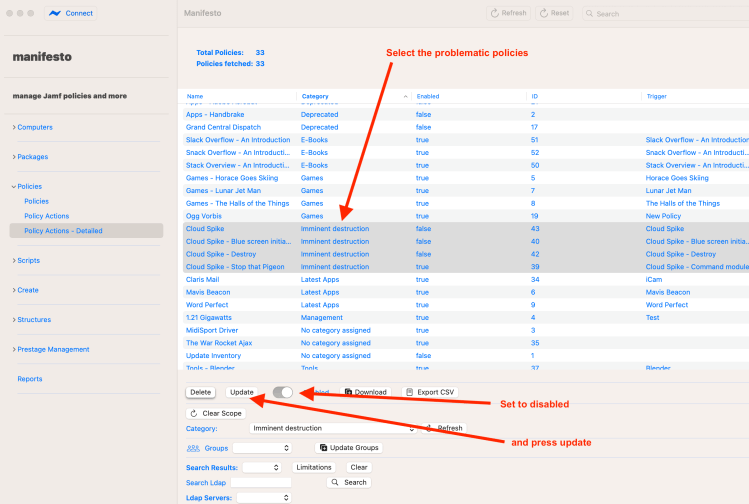749x504 pixels.
Task: Sort the table by Category column header
Action: pos(314,96)
